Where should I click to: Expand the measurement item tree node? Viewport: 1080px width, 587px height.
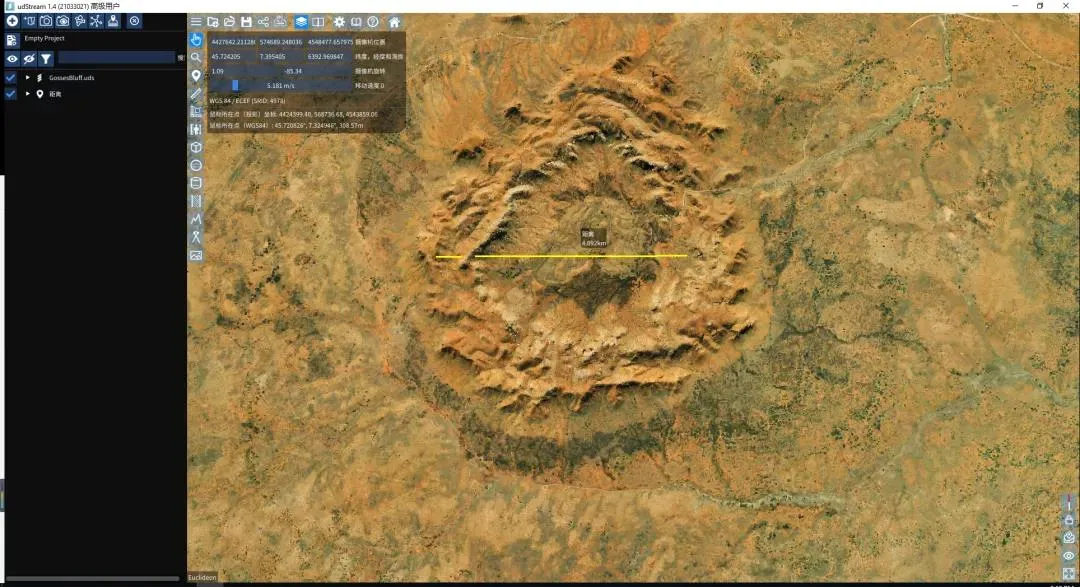click(28, 94)
